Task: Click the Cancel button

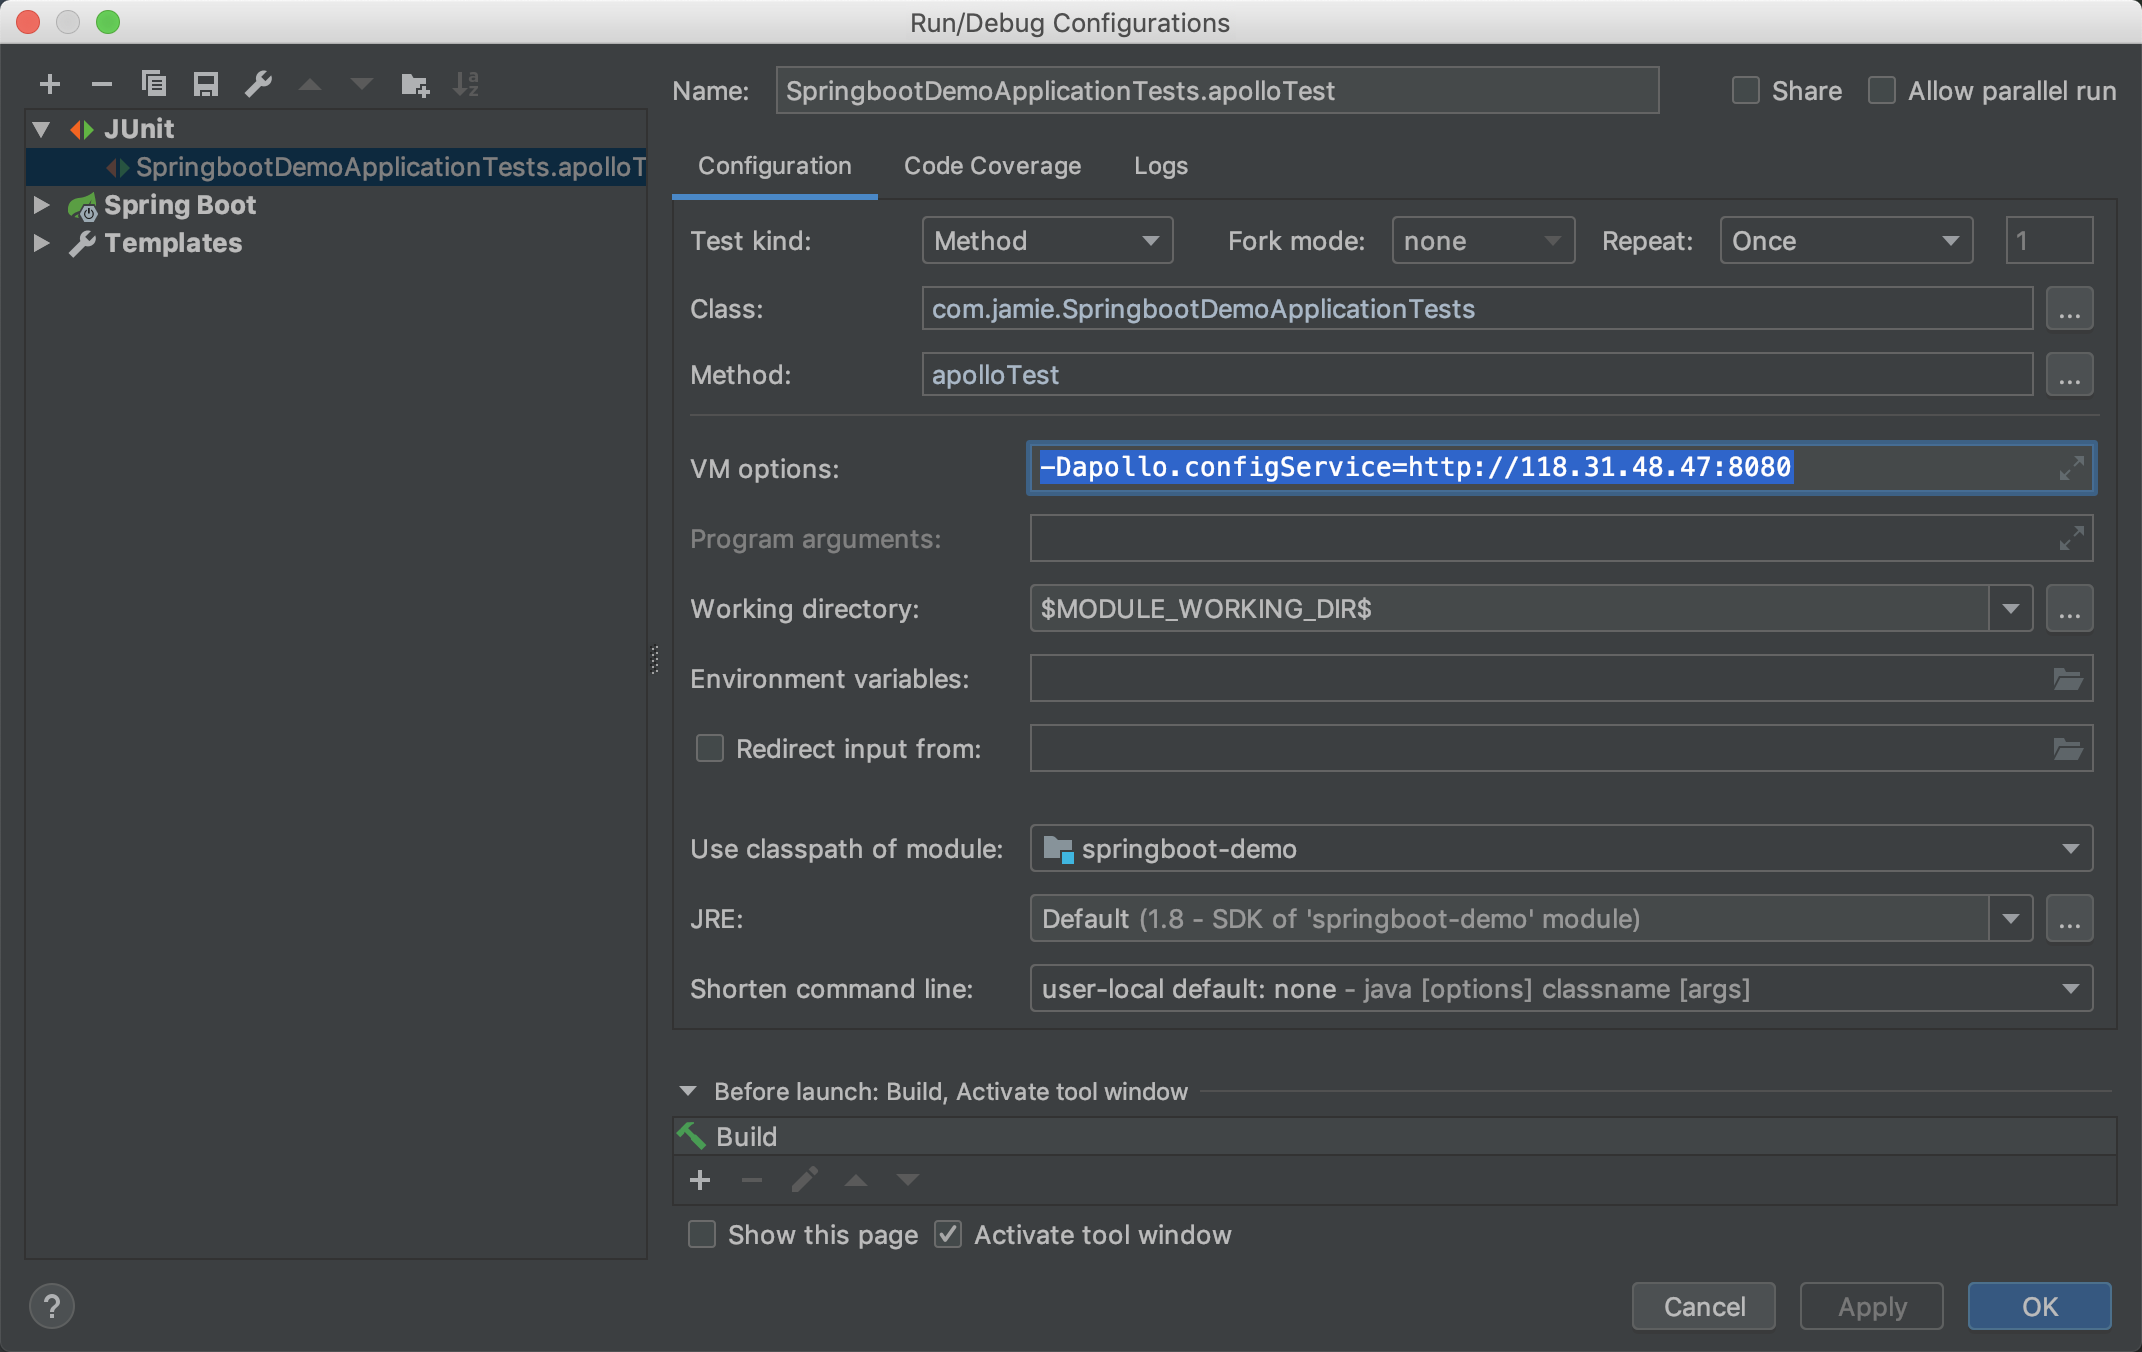Action: pos(1703,1306)
